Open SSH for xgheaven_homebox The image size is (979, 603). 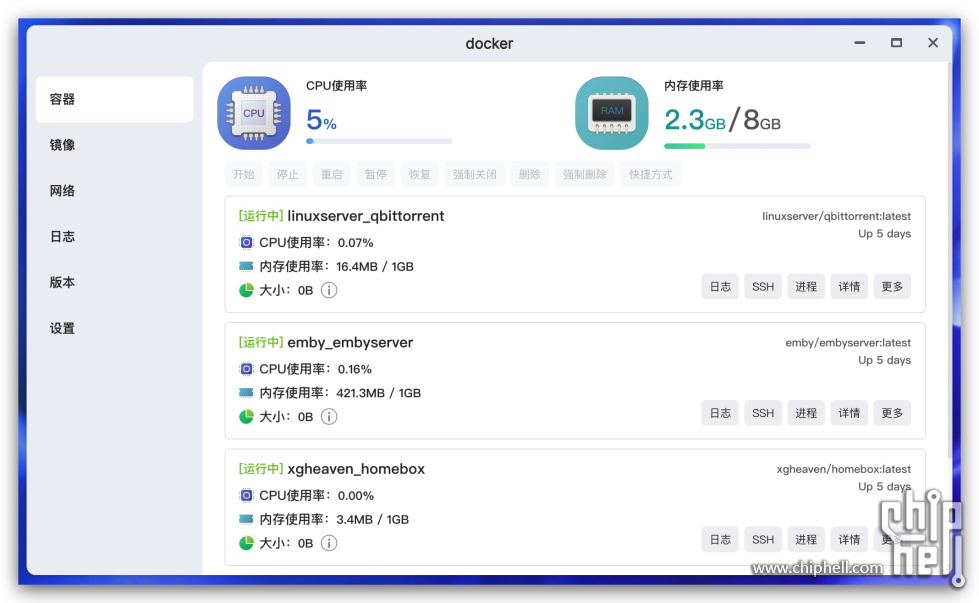click(x=763, y=539)
